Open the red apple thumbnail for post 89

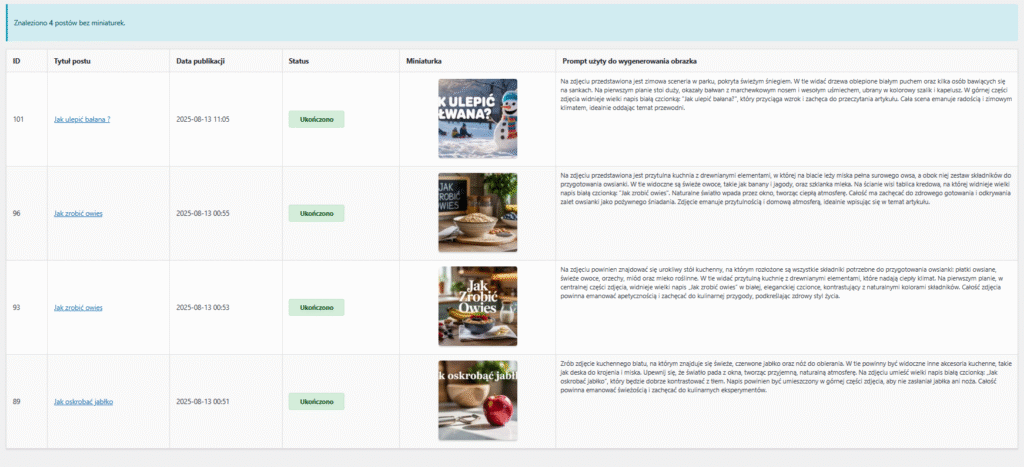[477, 400]
